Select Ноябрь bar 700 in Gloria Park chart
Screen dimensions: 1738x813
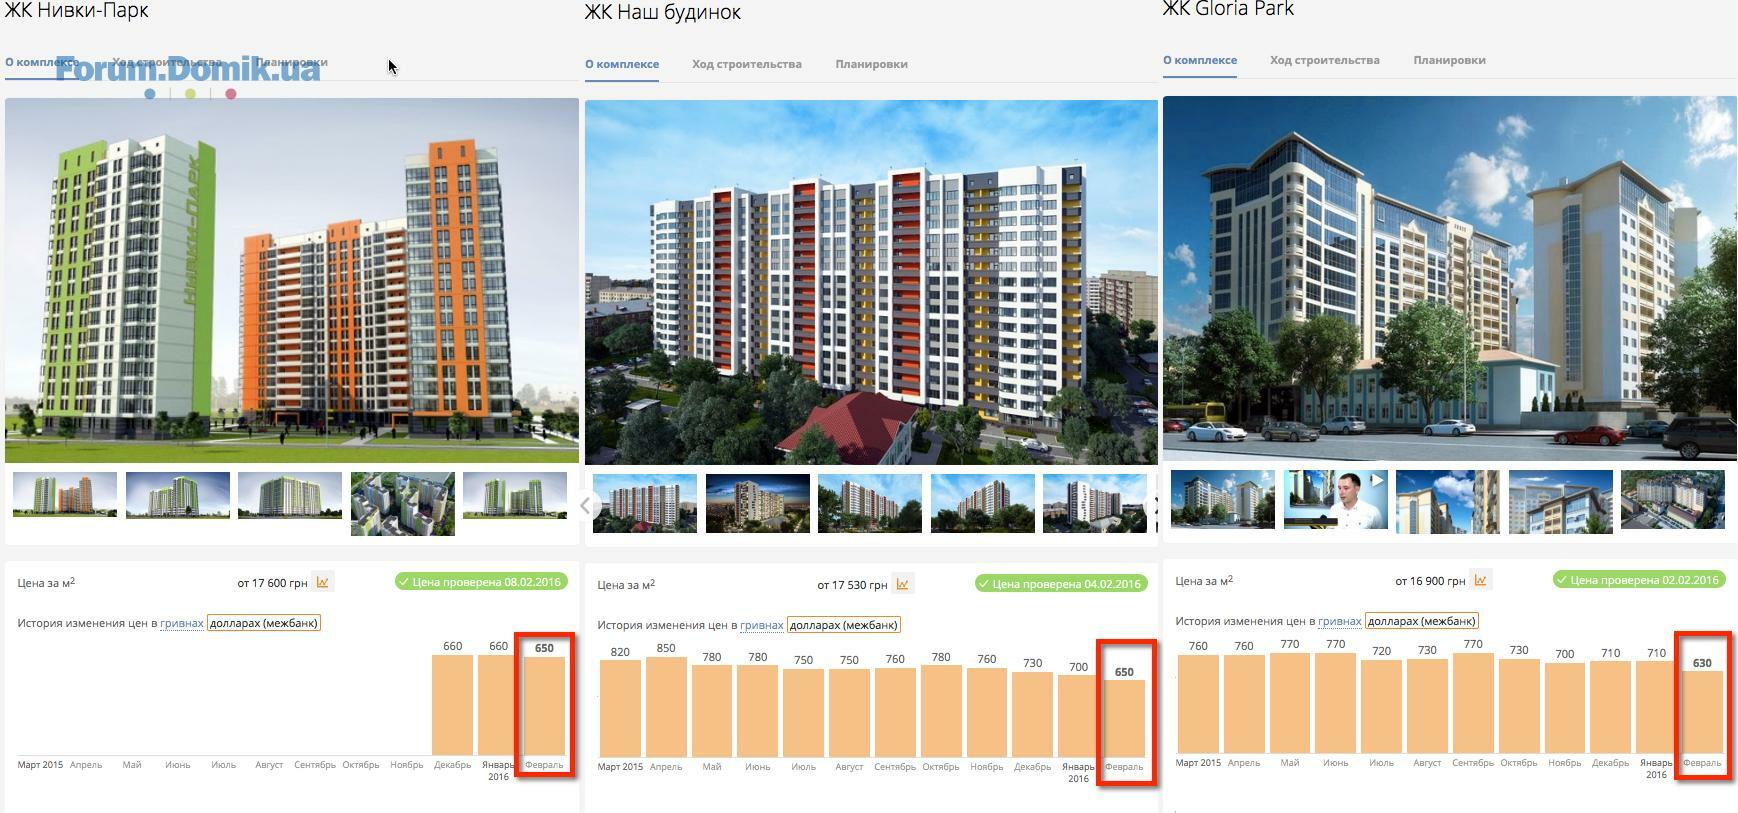click(x=1565, y=708)
